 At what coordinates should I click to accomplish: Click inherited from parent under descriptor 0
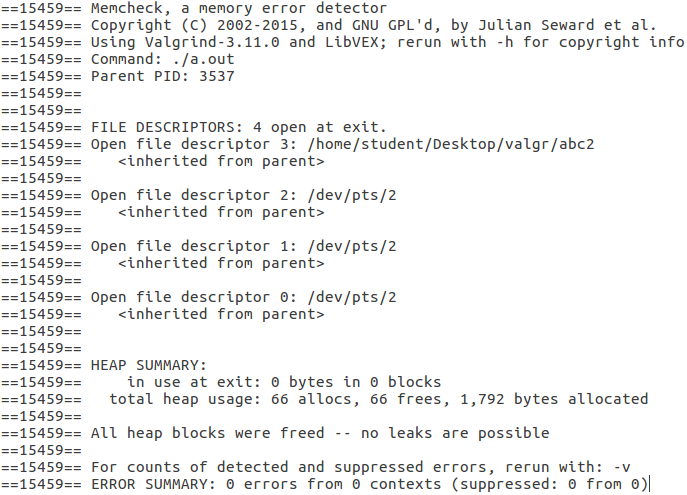[x=221, y=314]
